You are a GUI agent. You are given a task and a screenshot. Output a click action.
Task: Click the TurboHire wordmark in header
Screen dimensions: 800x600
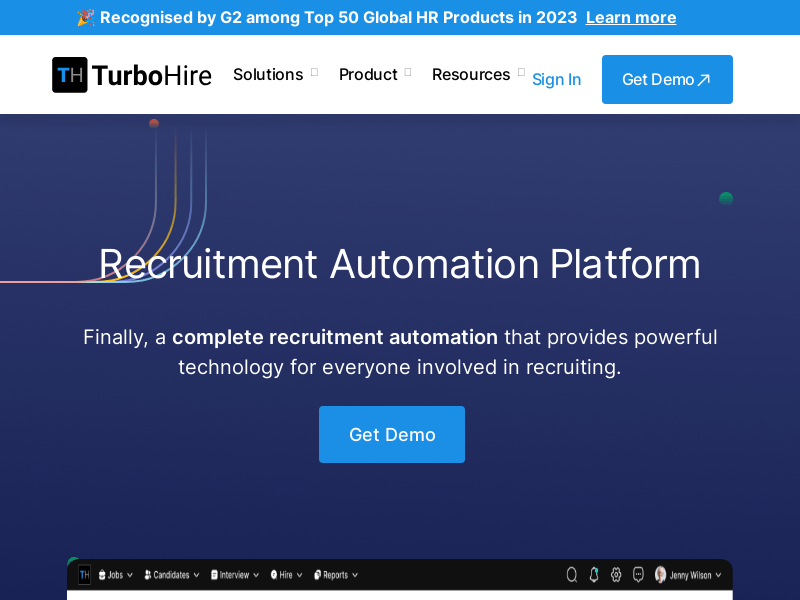152,76
